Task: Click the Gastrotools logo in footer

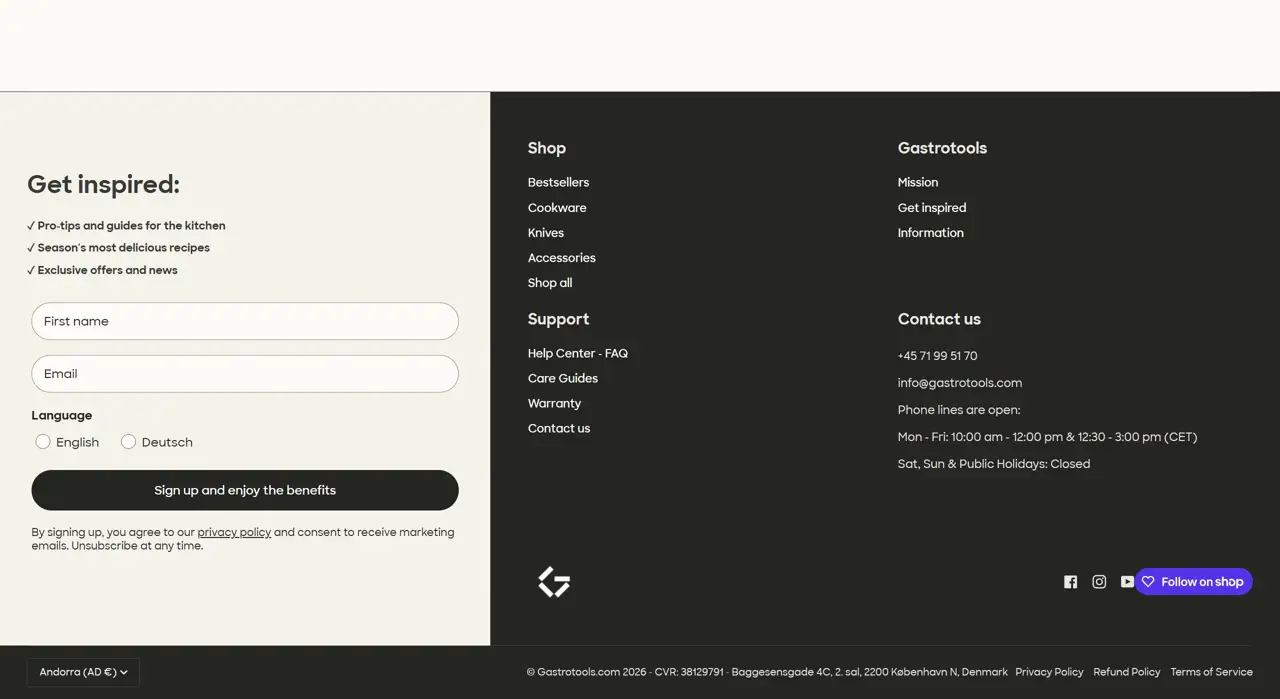Action: coord(554,582)
